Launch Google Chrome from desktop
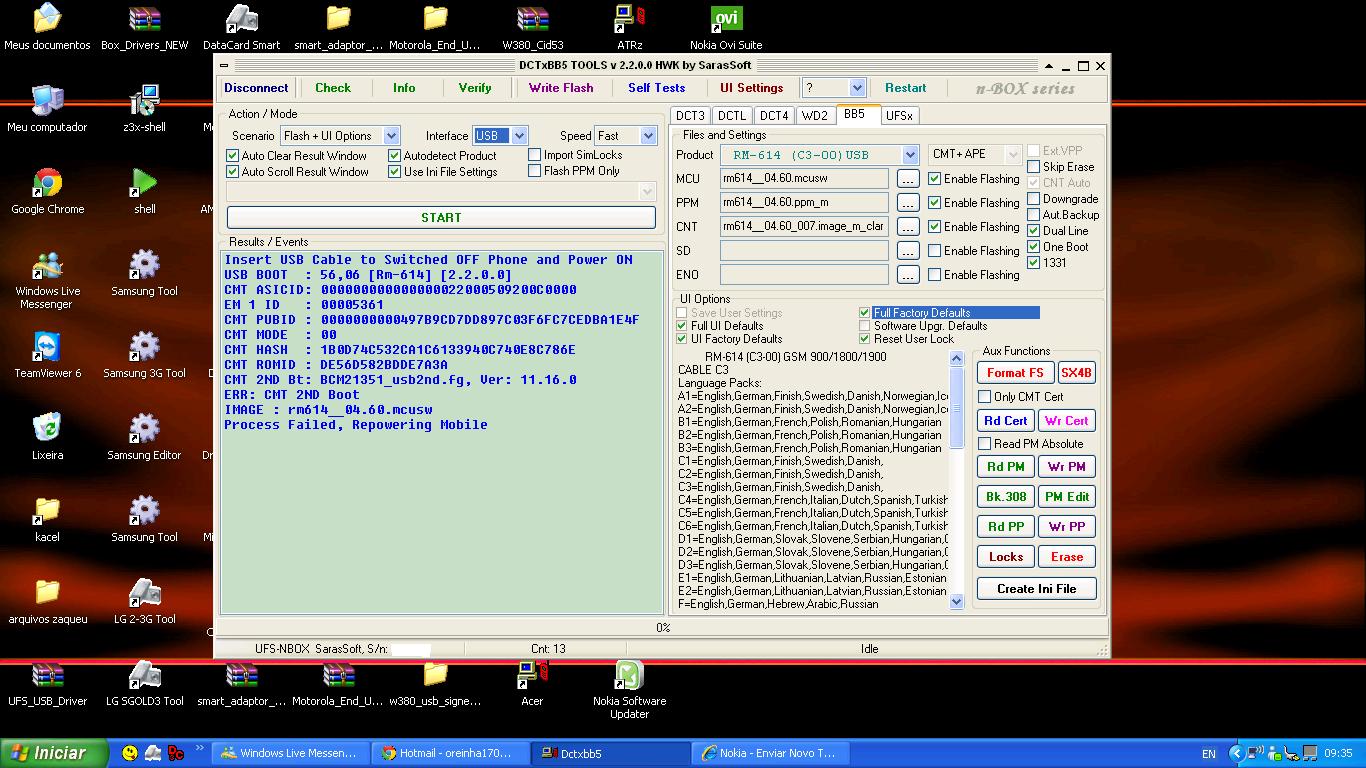Viewport: 1366px width, 768px height. click(x=47, y=191)
